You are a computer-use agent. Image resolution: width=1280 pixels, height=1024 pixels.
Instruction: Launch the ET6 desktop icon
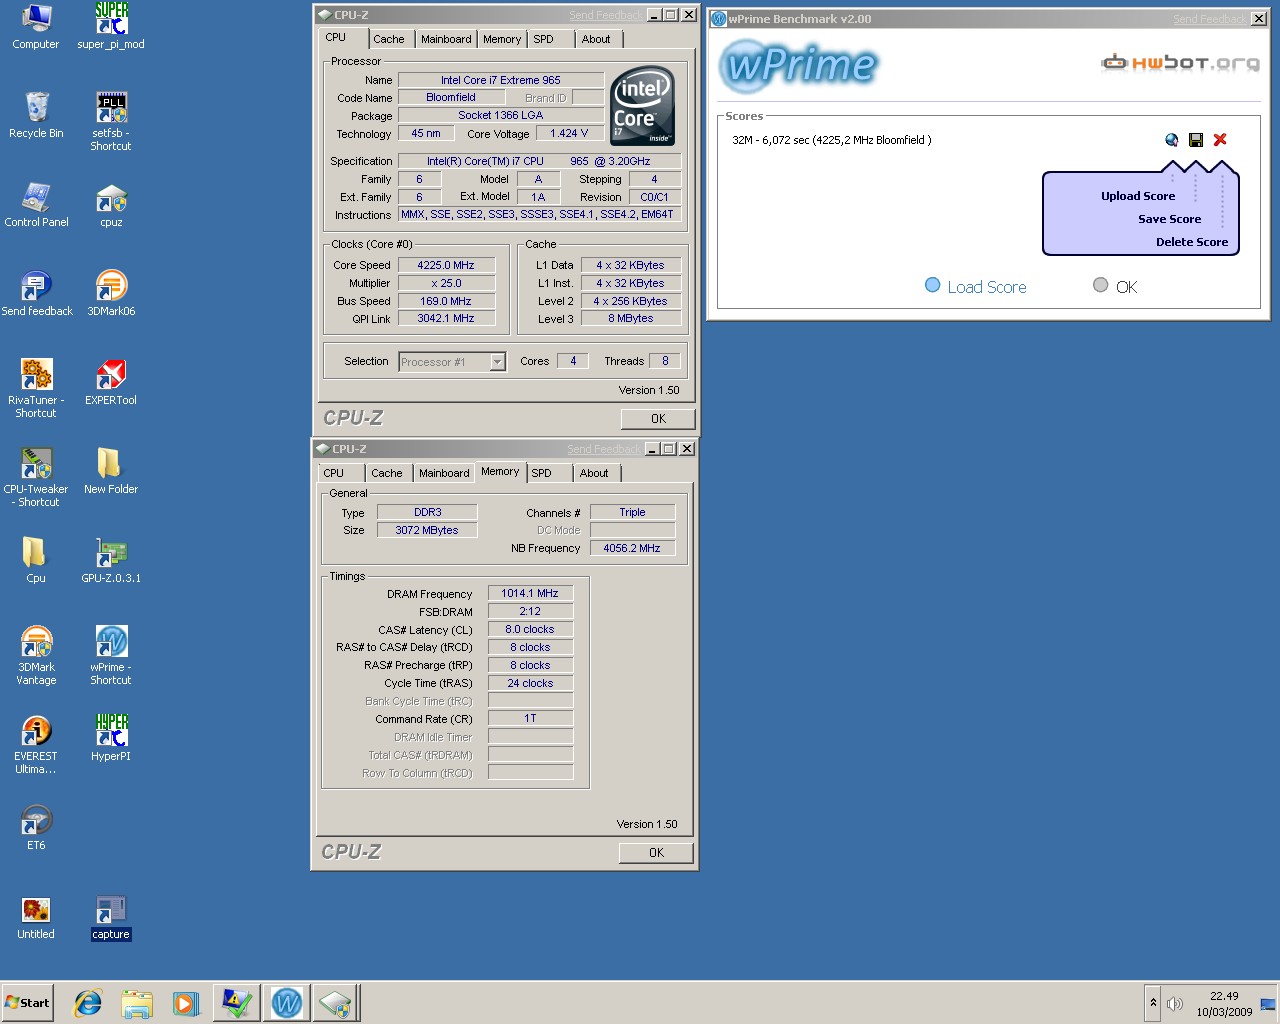click(36, 828)
